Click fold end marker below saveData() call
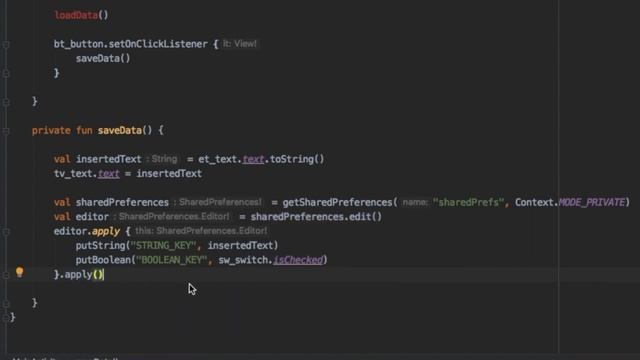Screen dimensions: 640x360 point(6,73)
